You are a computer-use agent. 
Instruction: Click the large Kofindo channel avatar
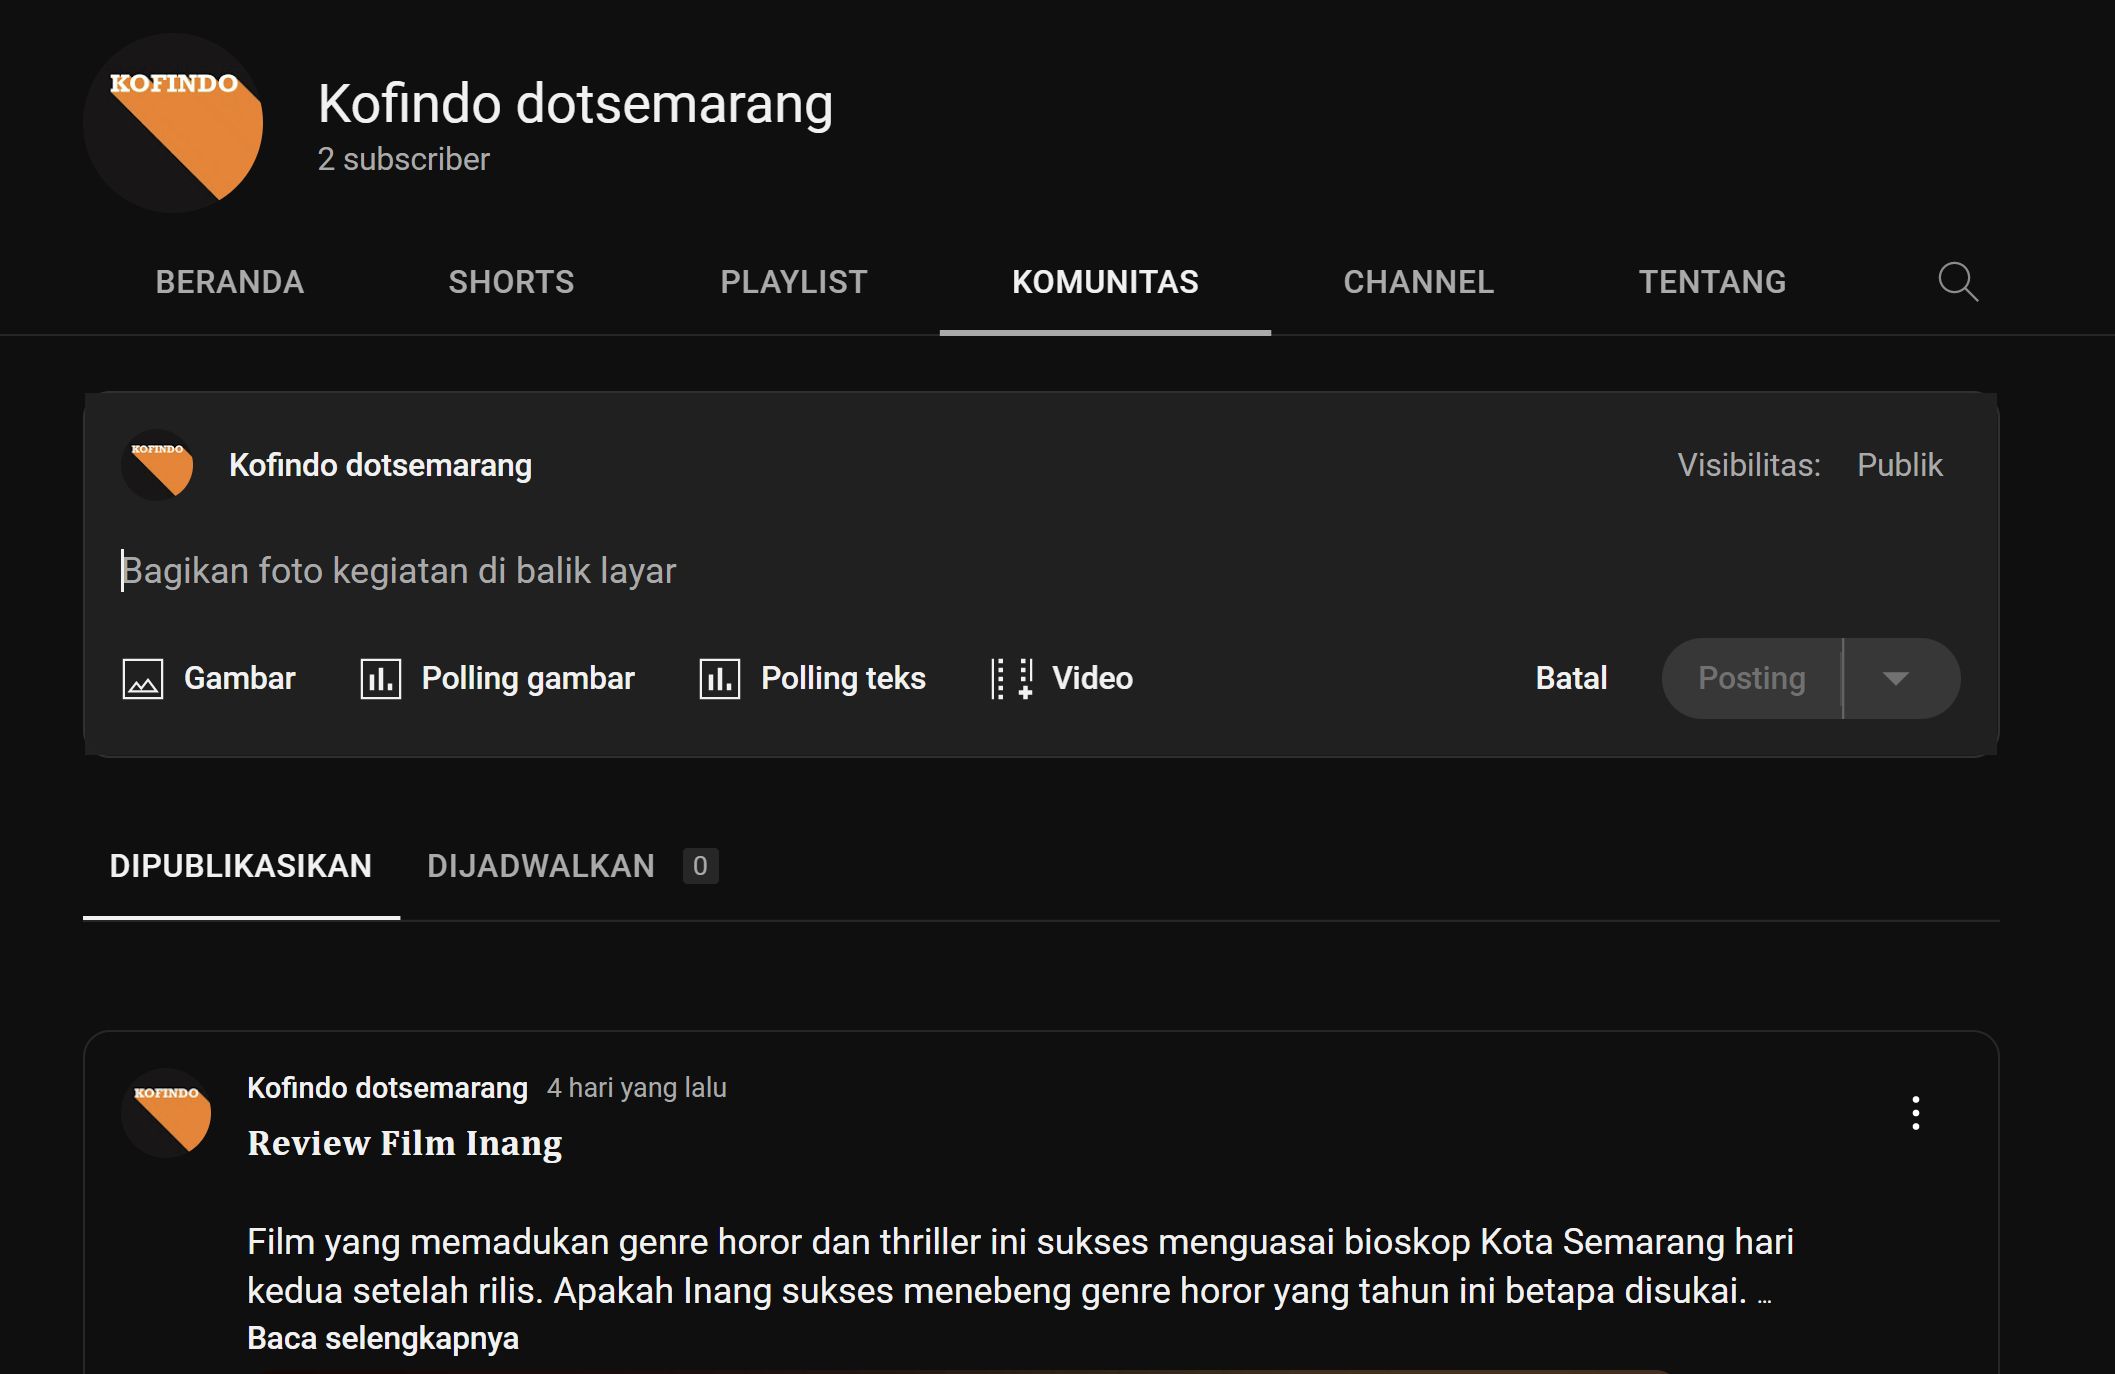[173, 123]
